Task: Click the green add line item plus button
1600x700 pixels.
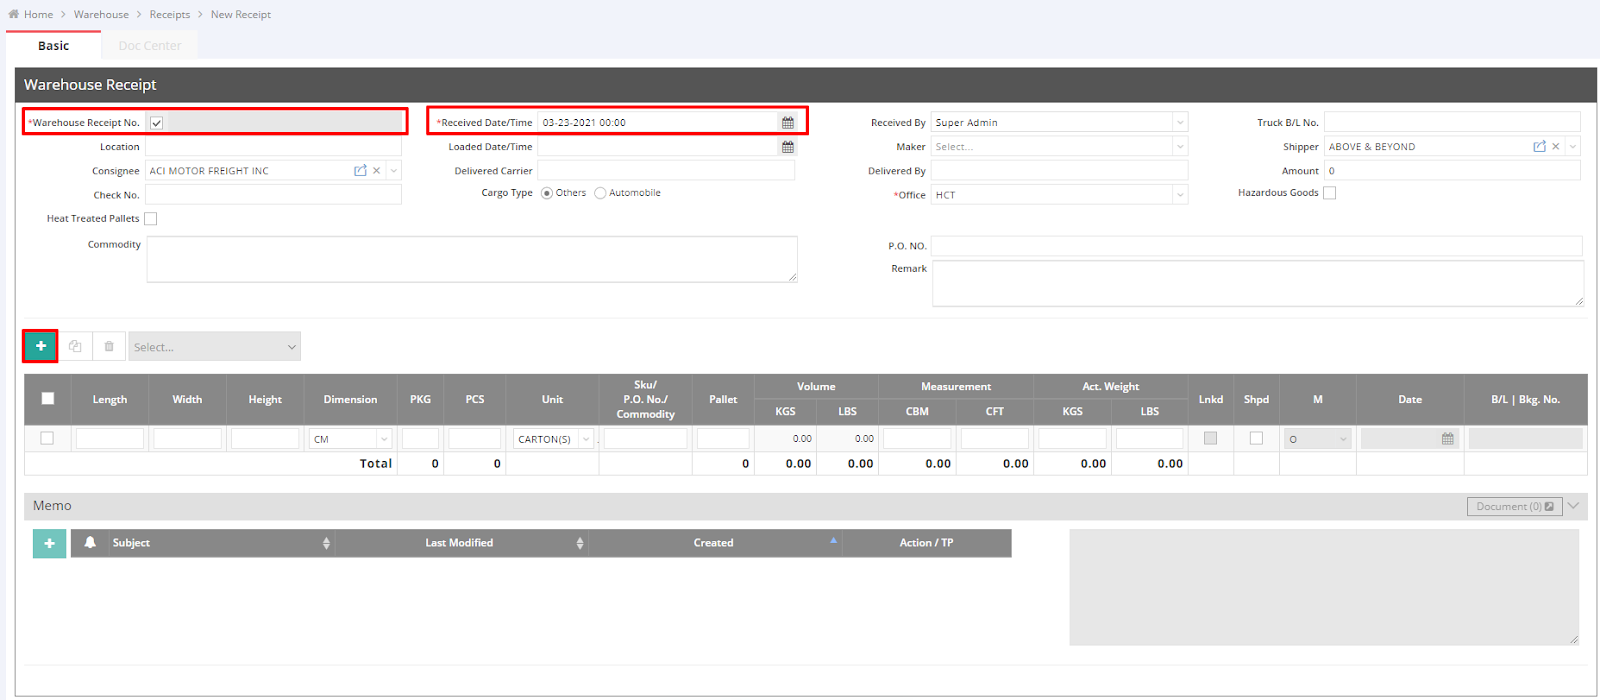Action: [41, 346]
